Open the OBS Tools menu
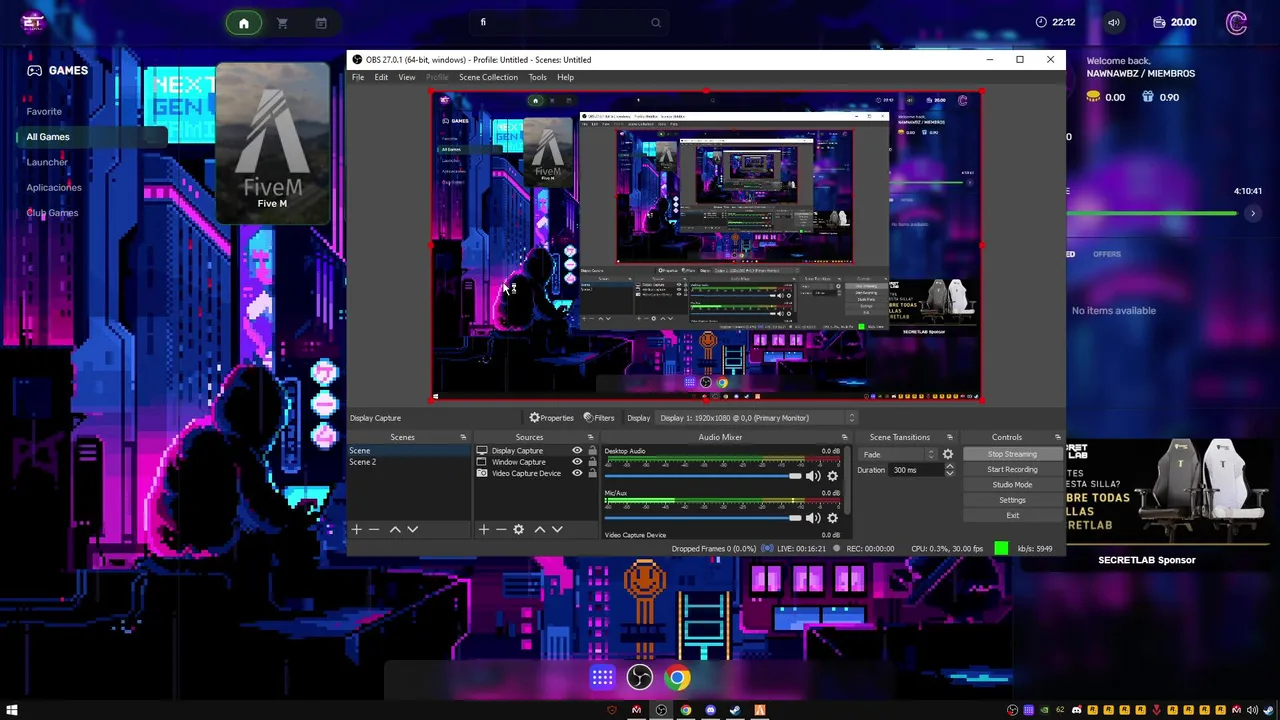1280x720 pixels. coord(538,77)
